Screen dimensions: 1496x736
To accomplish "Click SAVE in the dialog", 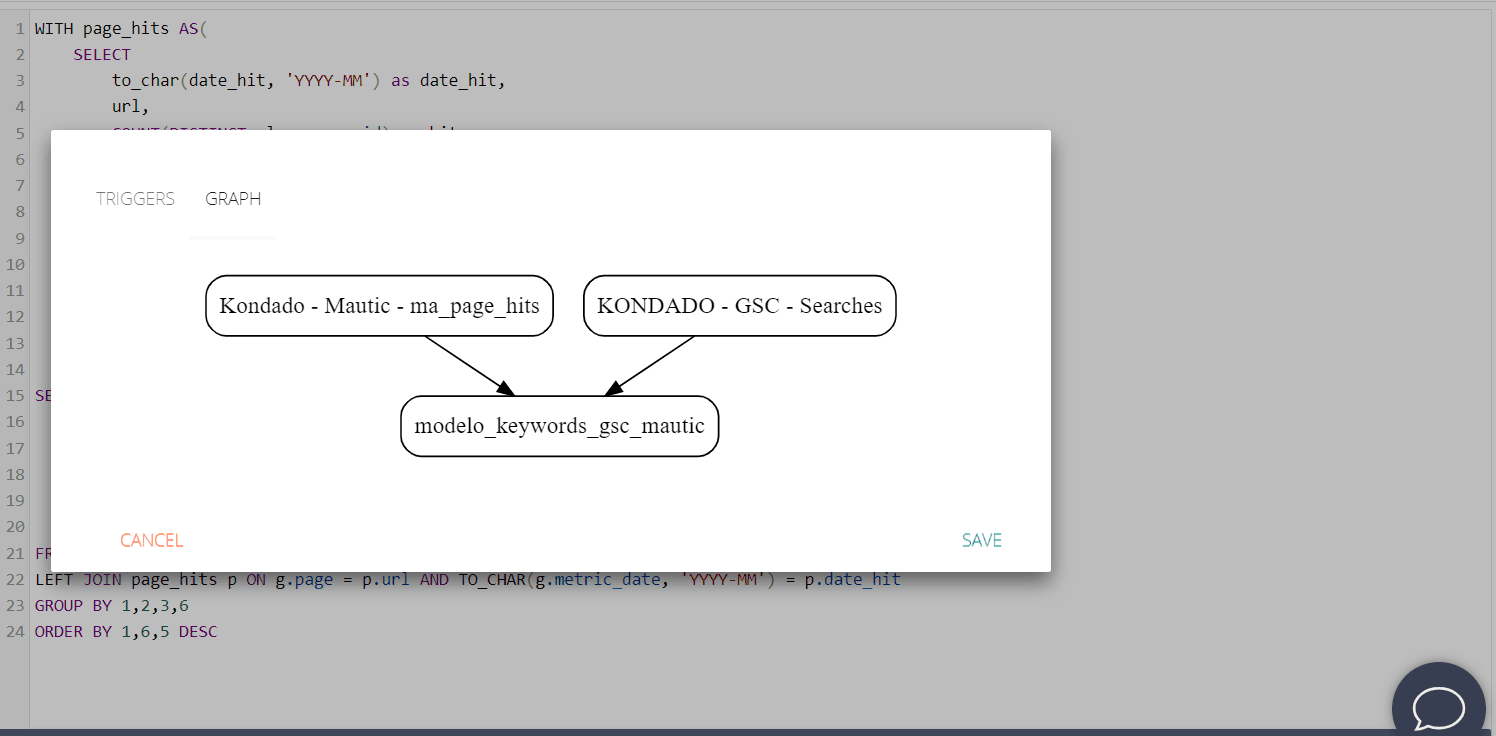I will [981, 540].
